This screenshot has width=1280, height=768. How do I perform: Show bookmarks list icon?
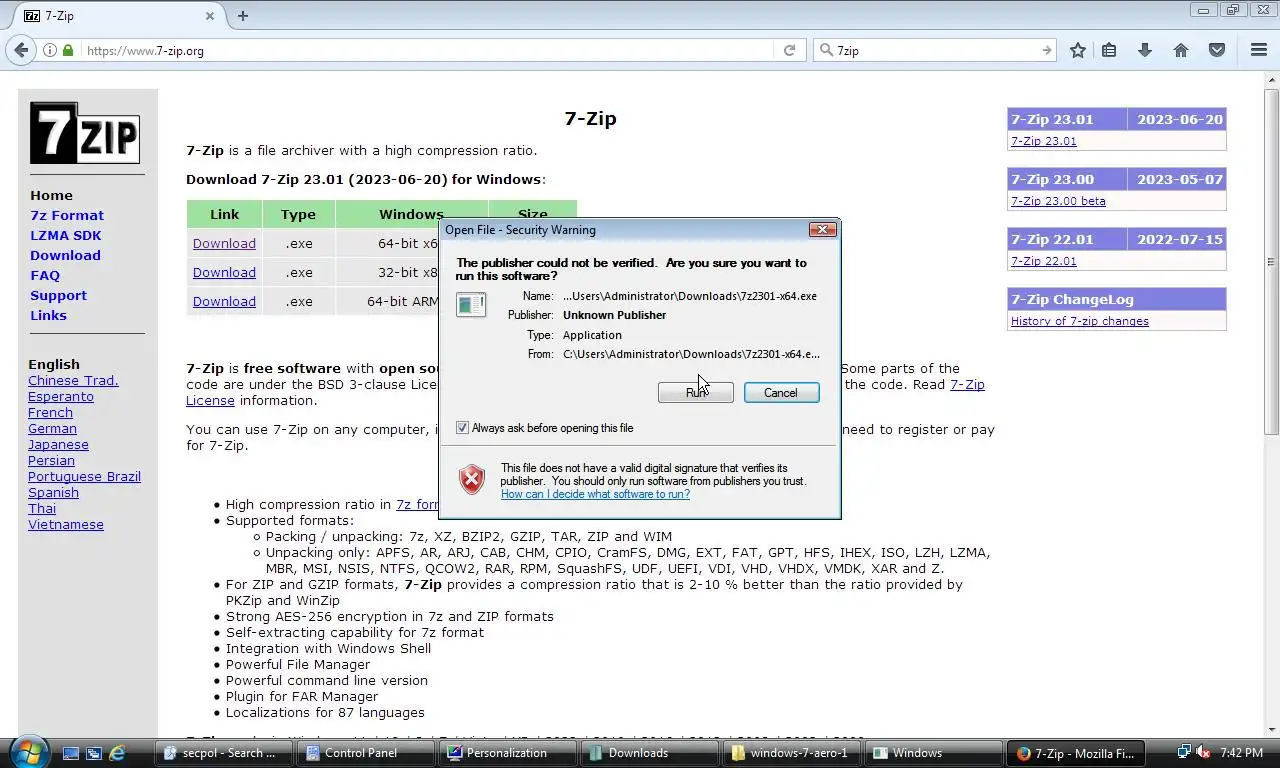click(x=1109, y=50)
